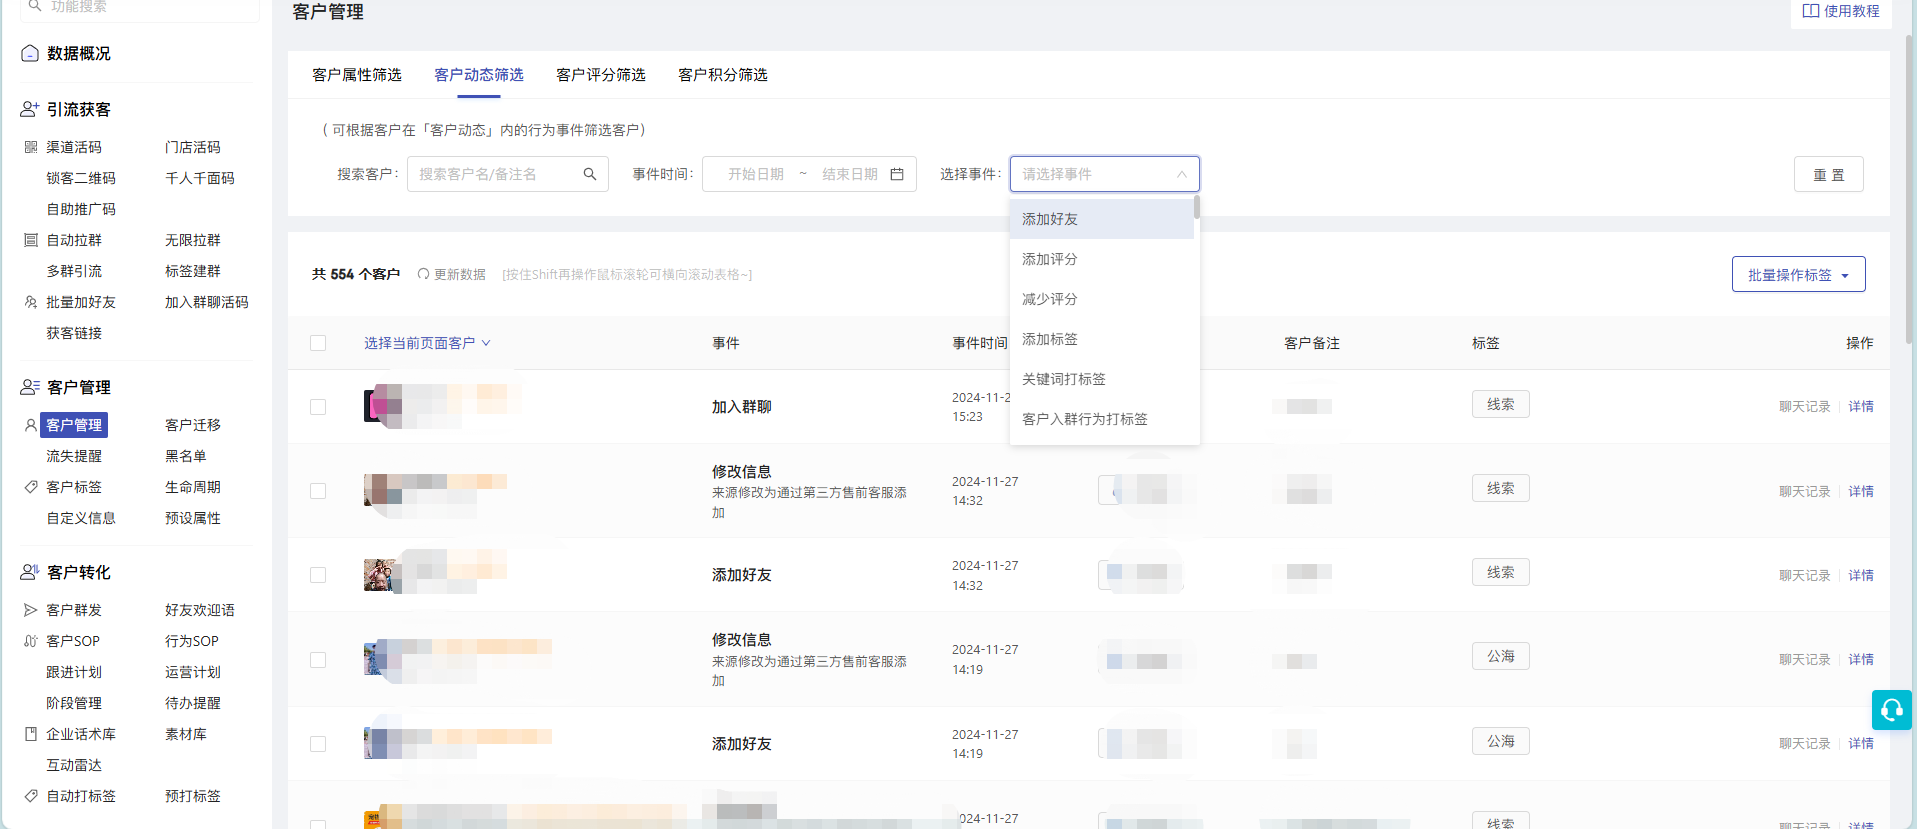
Task: Click the event dropdown list scrollbar
Action: (x=1196, y=208)
